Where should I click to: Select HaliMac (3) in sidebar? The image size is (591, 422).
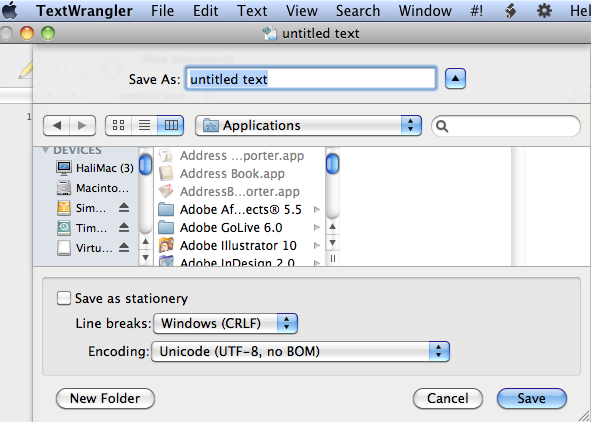(95, 168)
